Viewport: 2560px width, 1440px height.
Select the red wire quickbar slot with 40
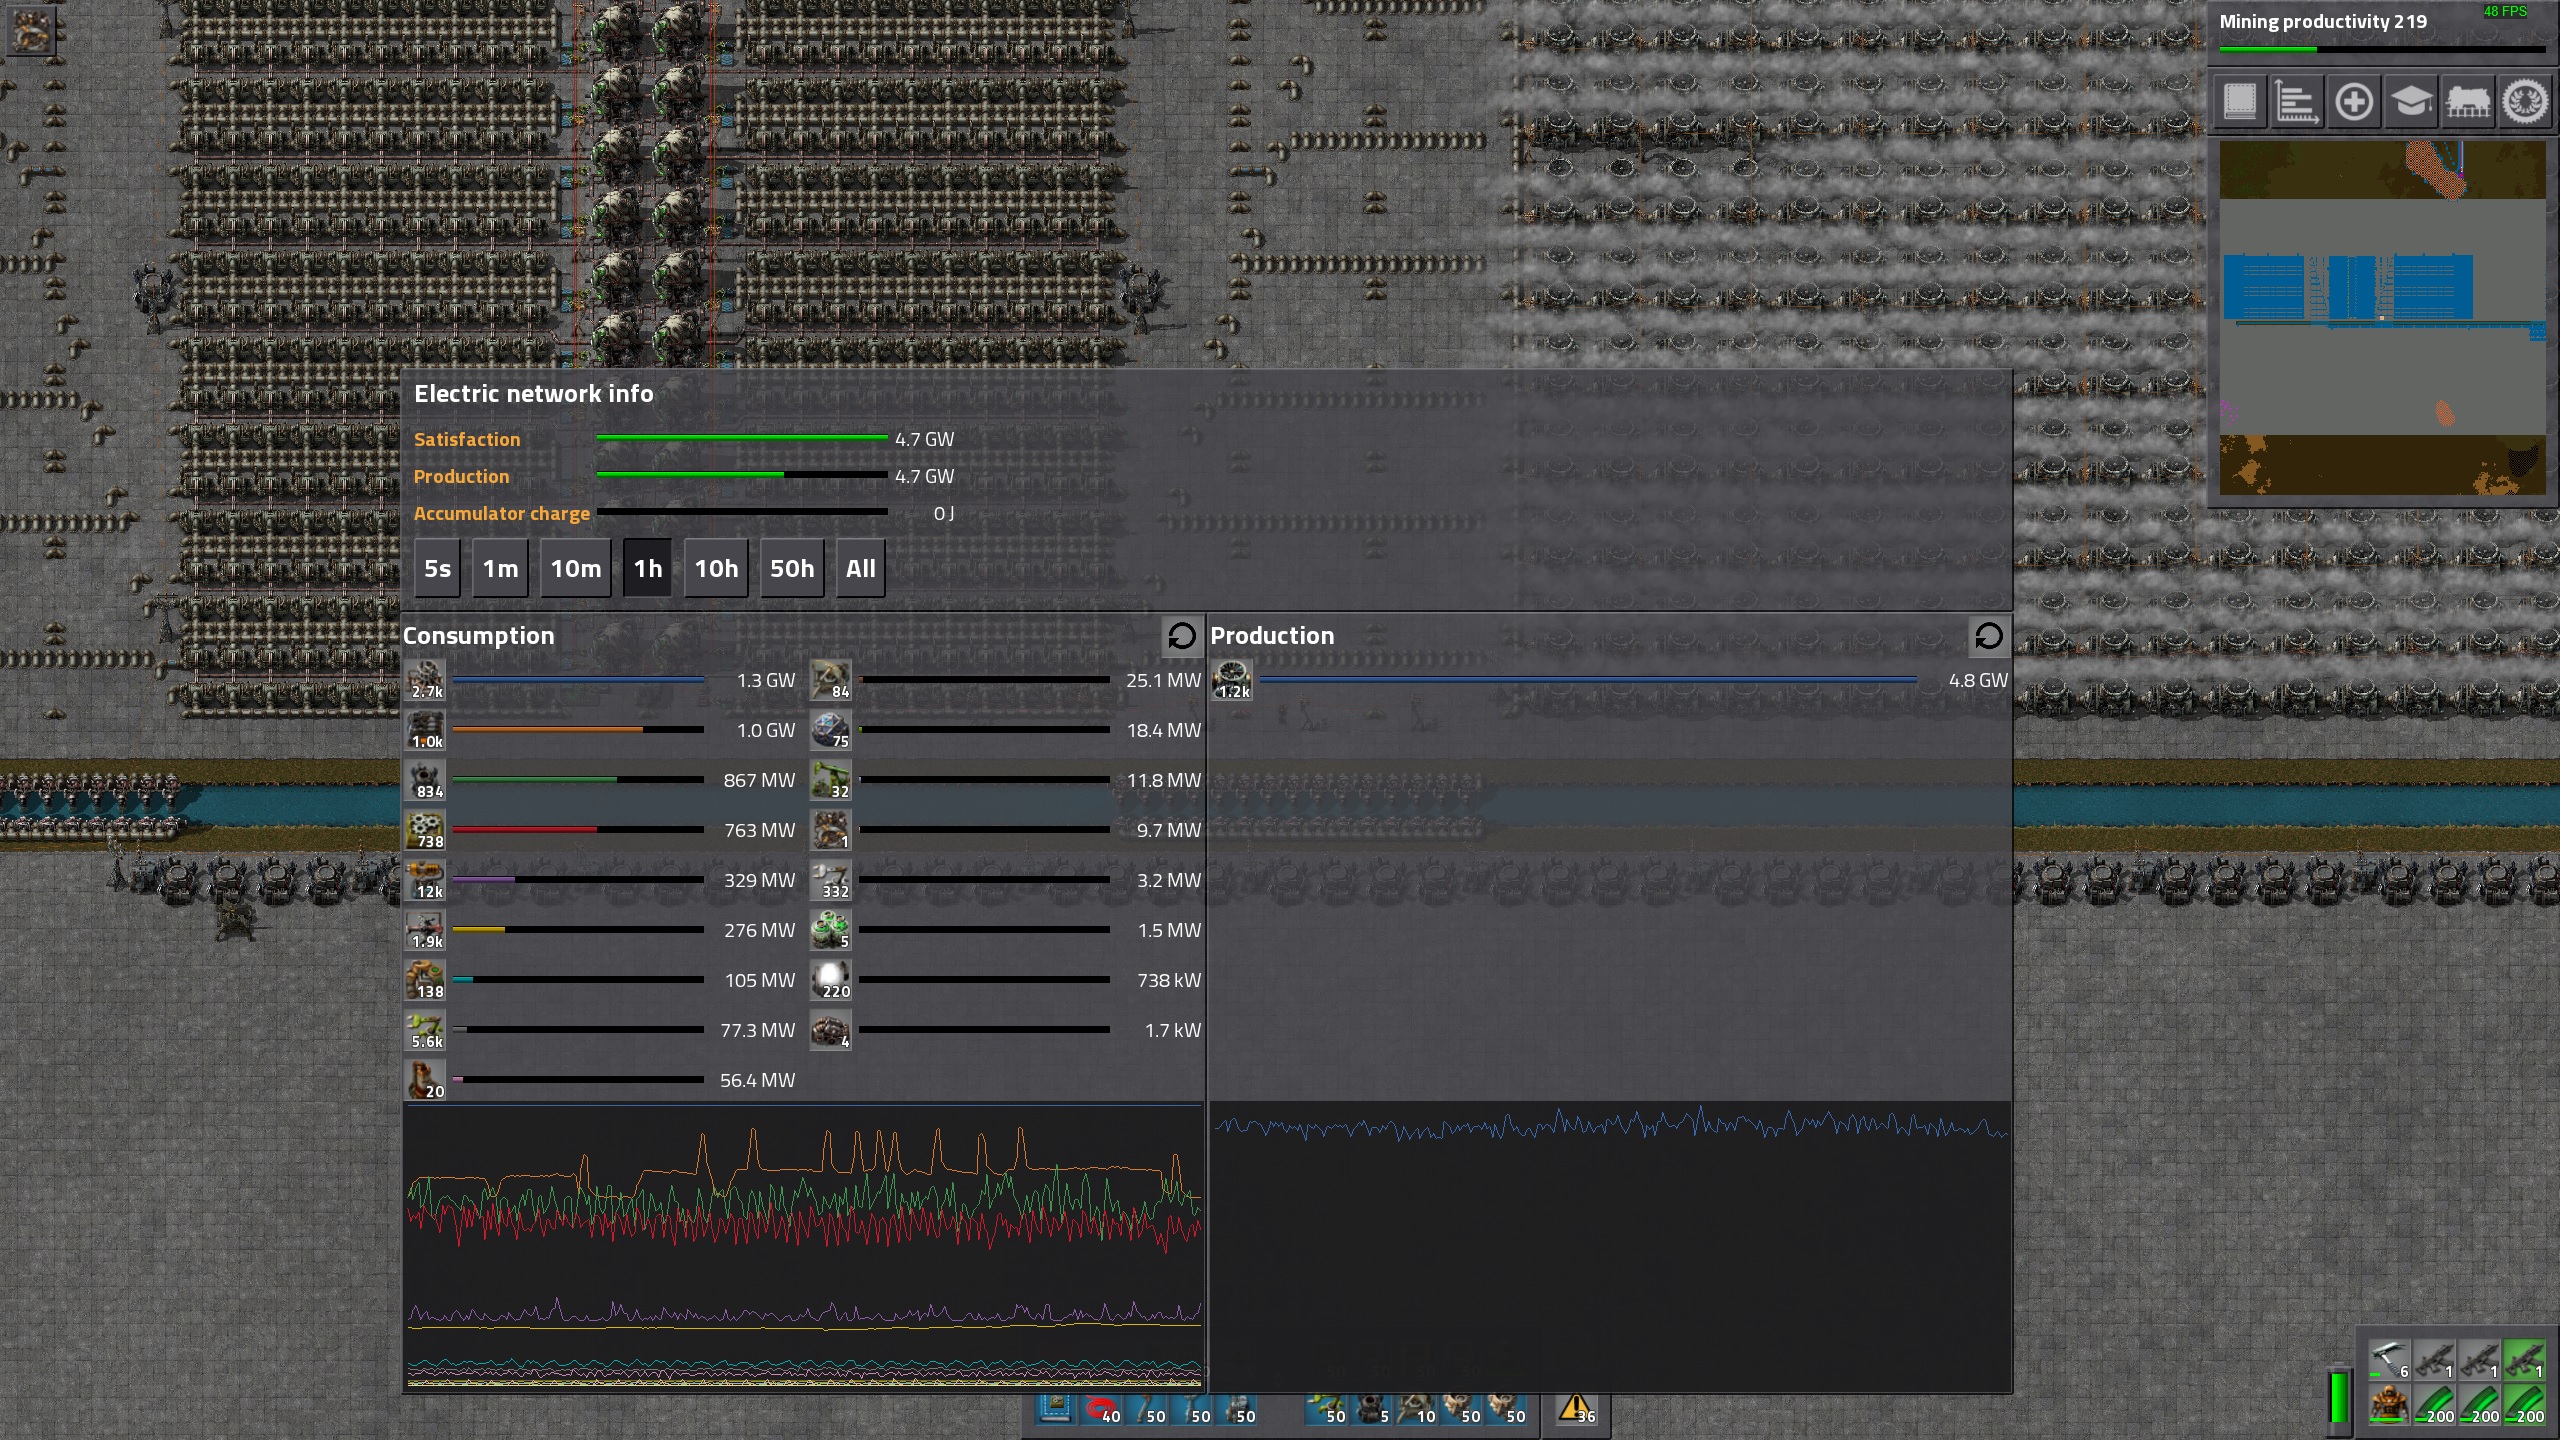click(1101, 1410)
